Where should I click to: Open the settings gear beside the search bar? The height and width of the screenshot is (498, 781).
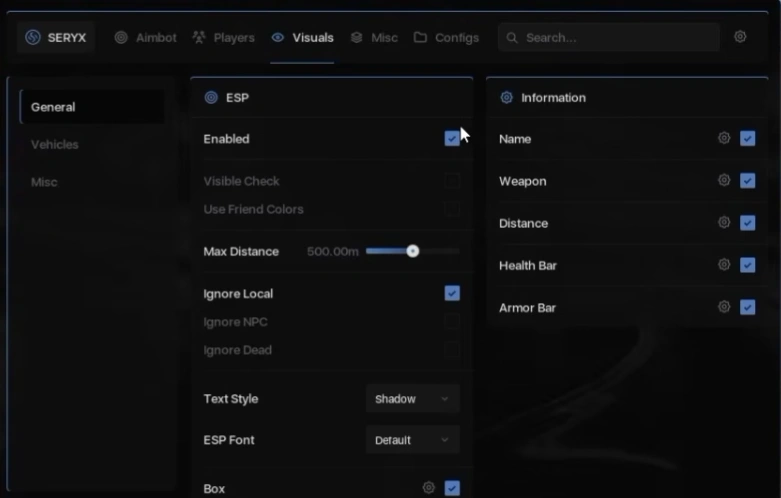pyautogui.click(x=740, y=36)
